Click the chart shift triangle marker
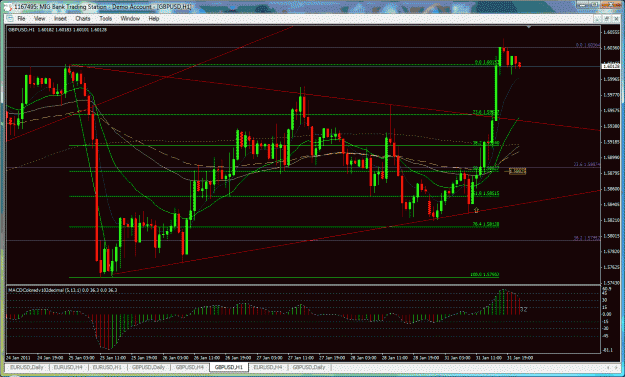Screen dimensions: 625x377 [529, 27]
